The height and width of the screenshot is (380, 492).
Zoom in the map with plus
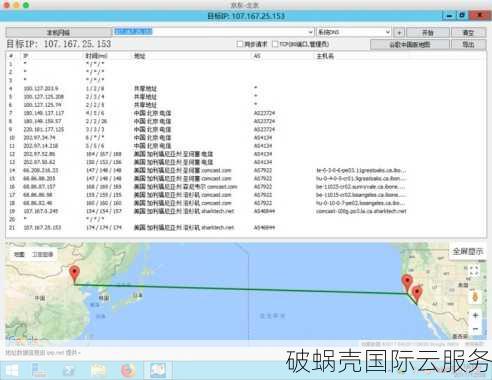pos(475,315)
